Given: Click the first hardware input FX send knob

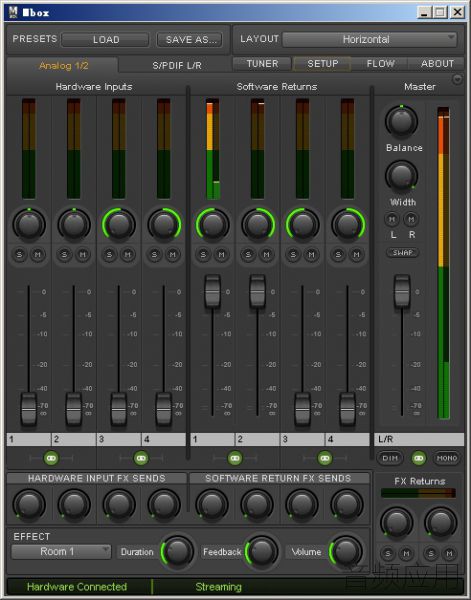Looking at the screenshot, I should 29,505.
